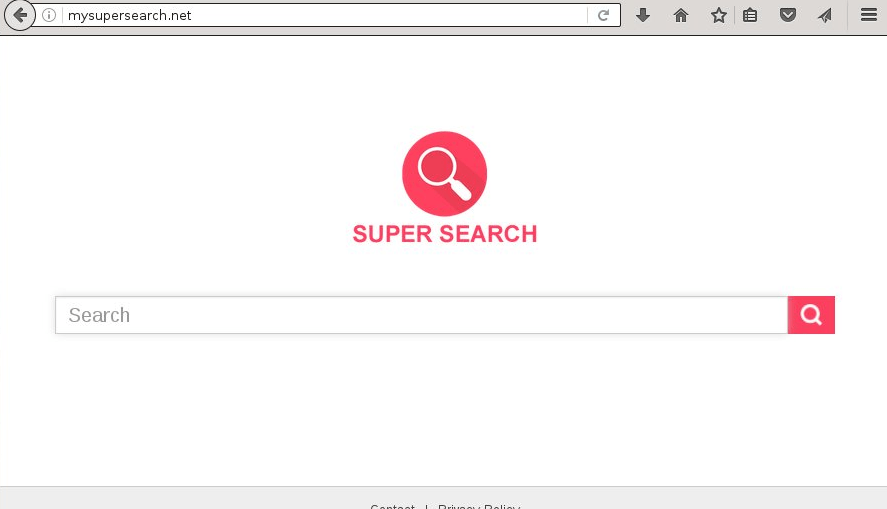Click the Search placeholder text in the field
Screen dimensions: 887x509
(x=100, y=315)
